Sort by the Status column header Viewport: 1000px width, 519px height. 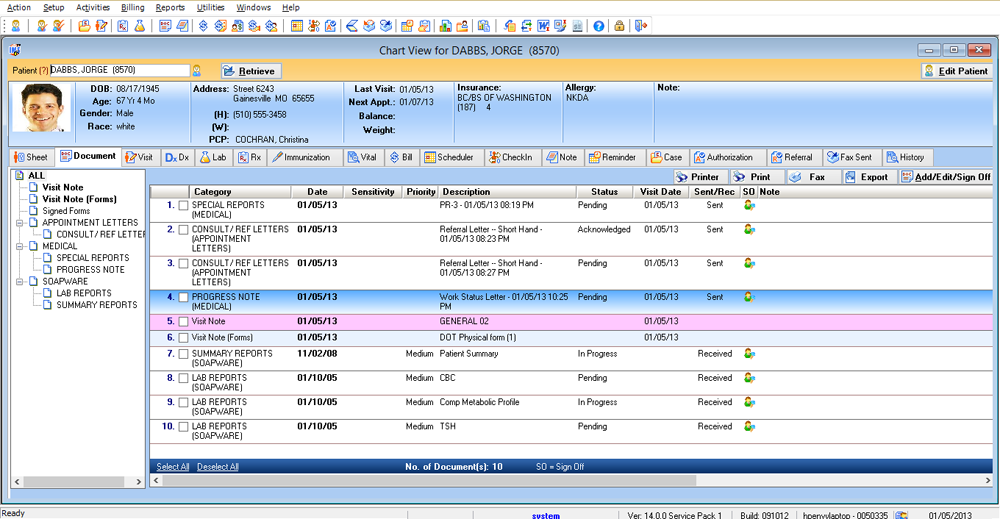(604, 192)
